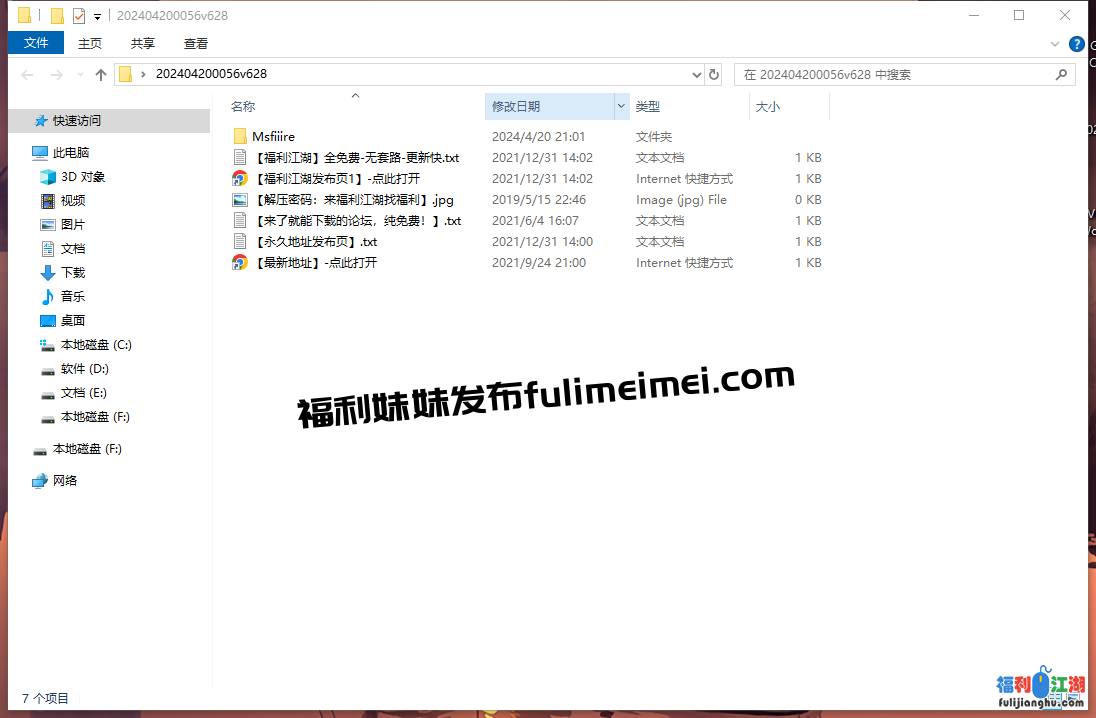Screen dimensions: 1096x718
Task: Open 本地磁盘 (C:) drive
Action: click(96, 345)
